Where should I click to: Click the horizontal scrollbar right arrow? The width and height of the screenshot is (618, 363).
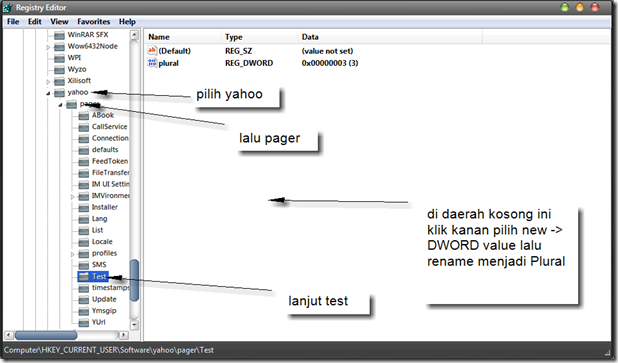(124, 335)
